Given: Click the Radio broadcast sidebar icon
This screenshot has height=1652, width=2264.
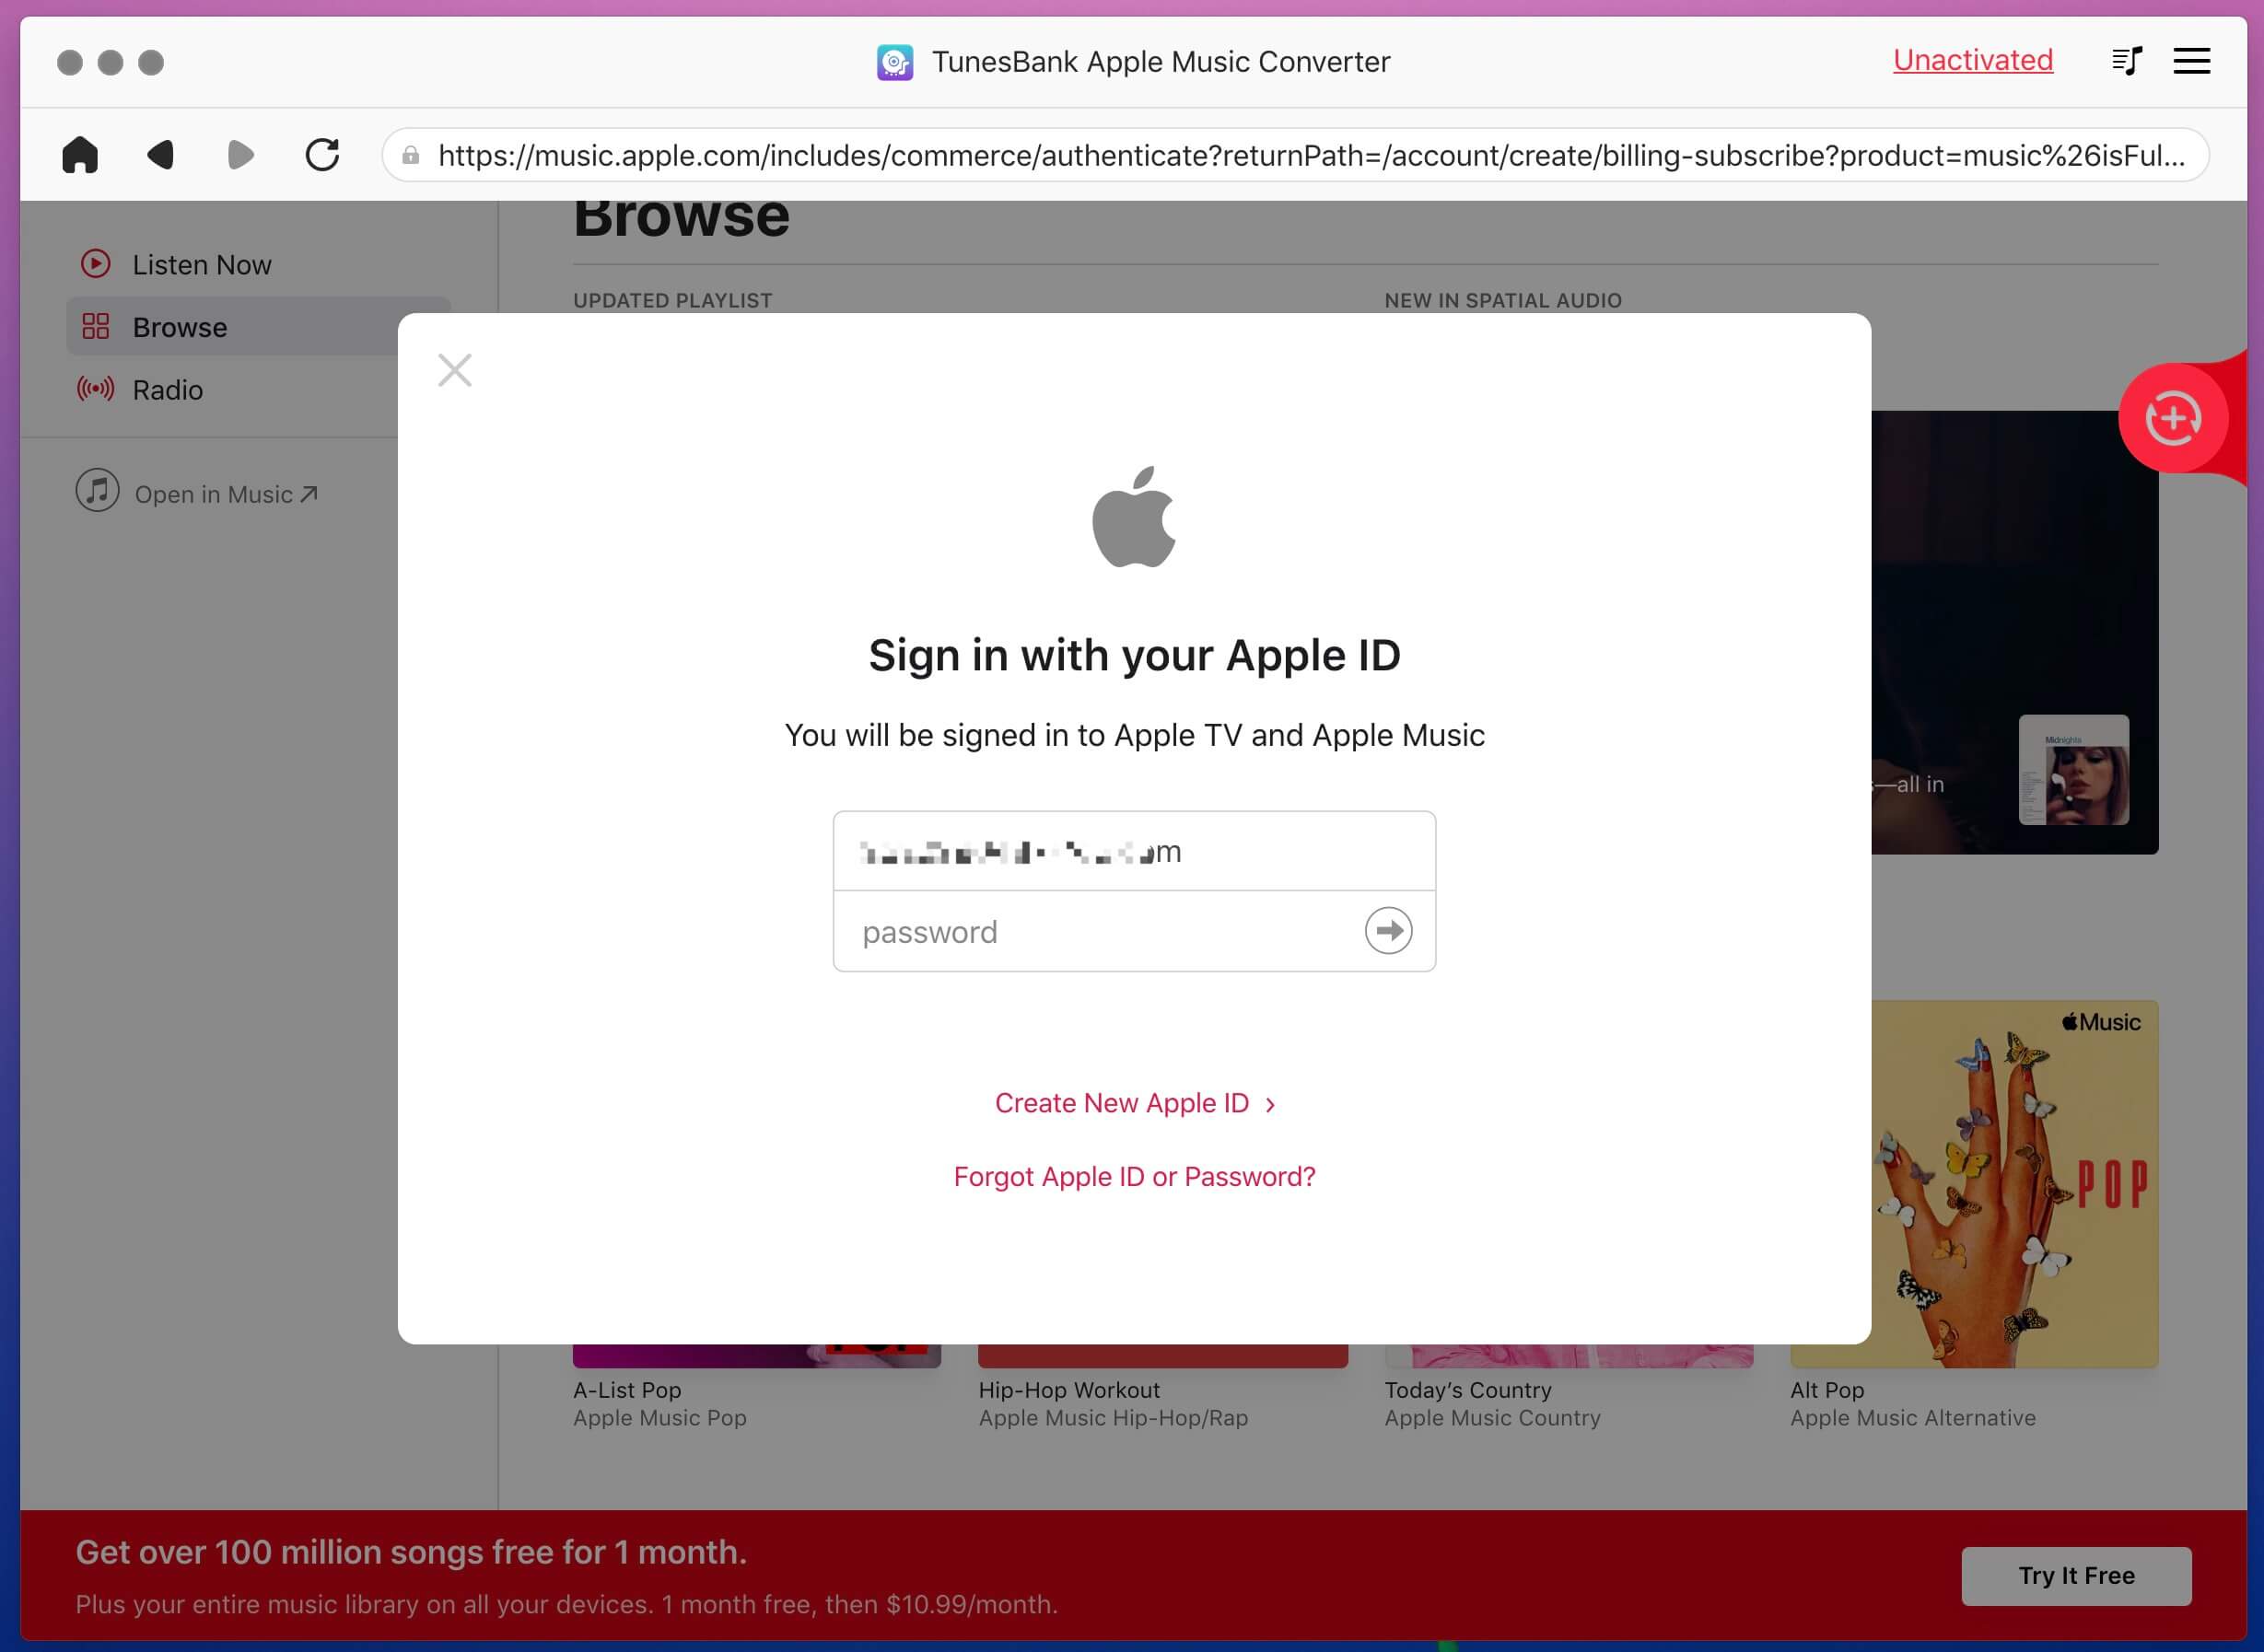Looking at the screenshot, I should click(95, 389).
